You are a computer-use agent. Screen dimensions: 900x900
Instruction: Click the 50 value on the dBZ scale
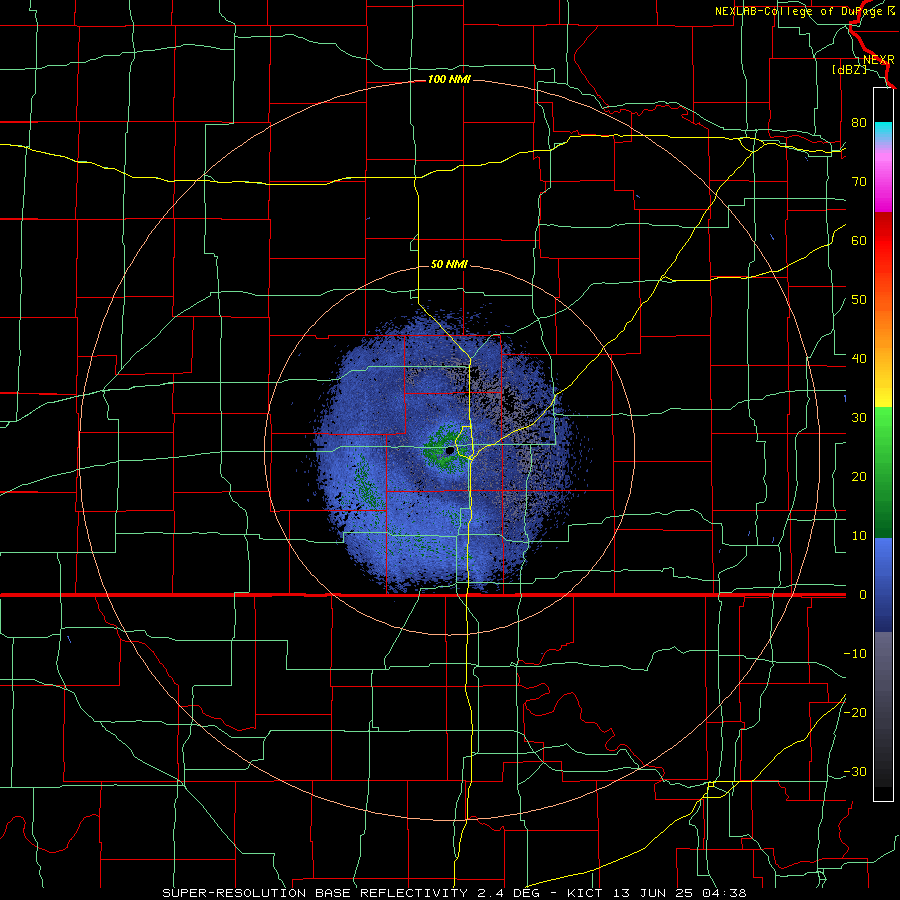(x=859, y=300)
